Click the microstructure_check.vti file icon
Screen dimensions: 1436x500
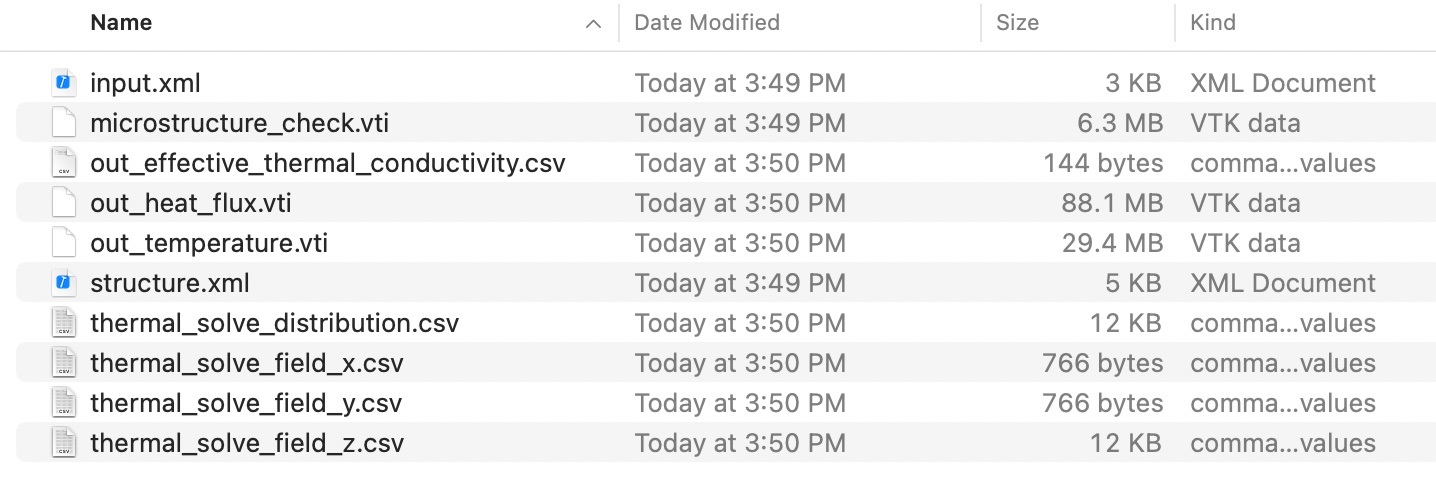click(64, 123)
